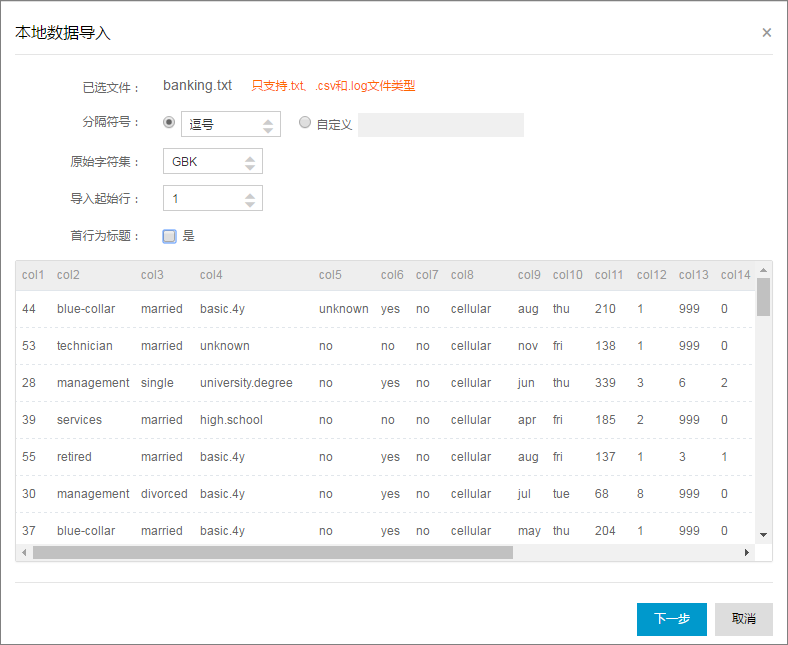
Task: Click the 339 value cell
Action: pyautogui.click(x=605, y=383)
